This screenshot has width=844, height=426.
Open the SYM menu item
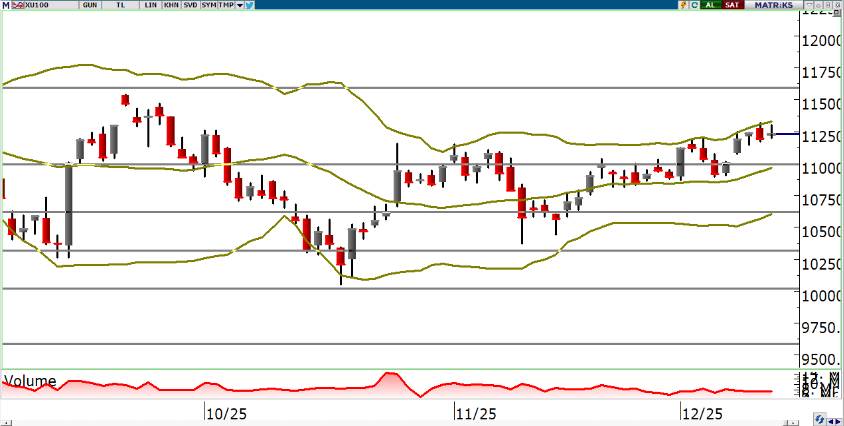(209, 5)
